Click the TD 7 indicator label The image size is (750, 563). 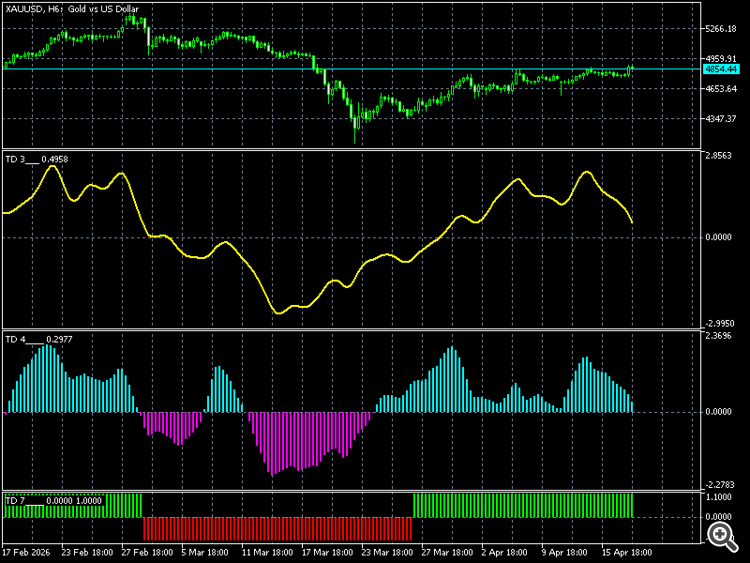coord(54,500)
